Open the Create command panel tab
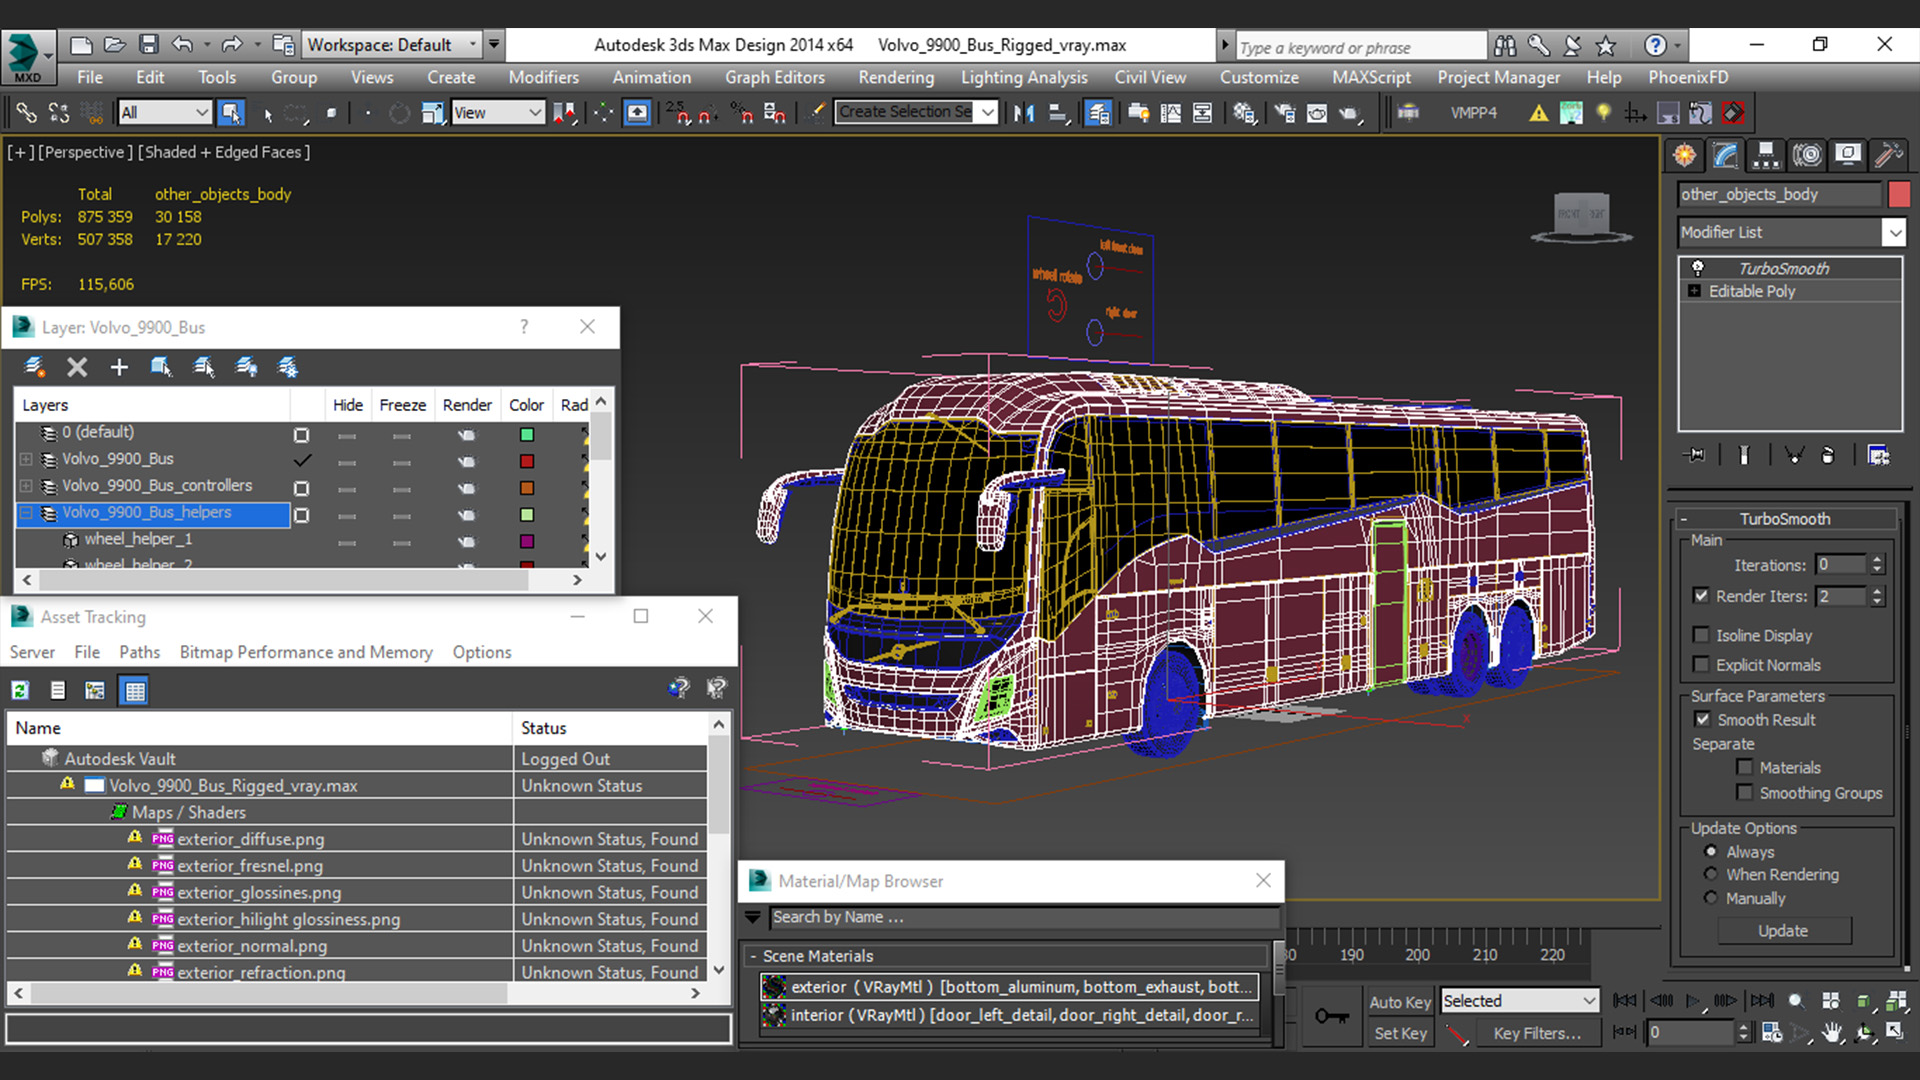Screen dimensions: 1920x1080 1685,155
